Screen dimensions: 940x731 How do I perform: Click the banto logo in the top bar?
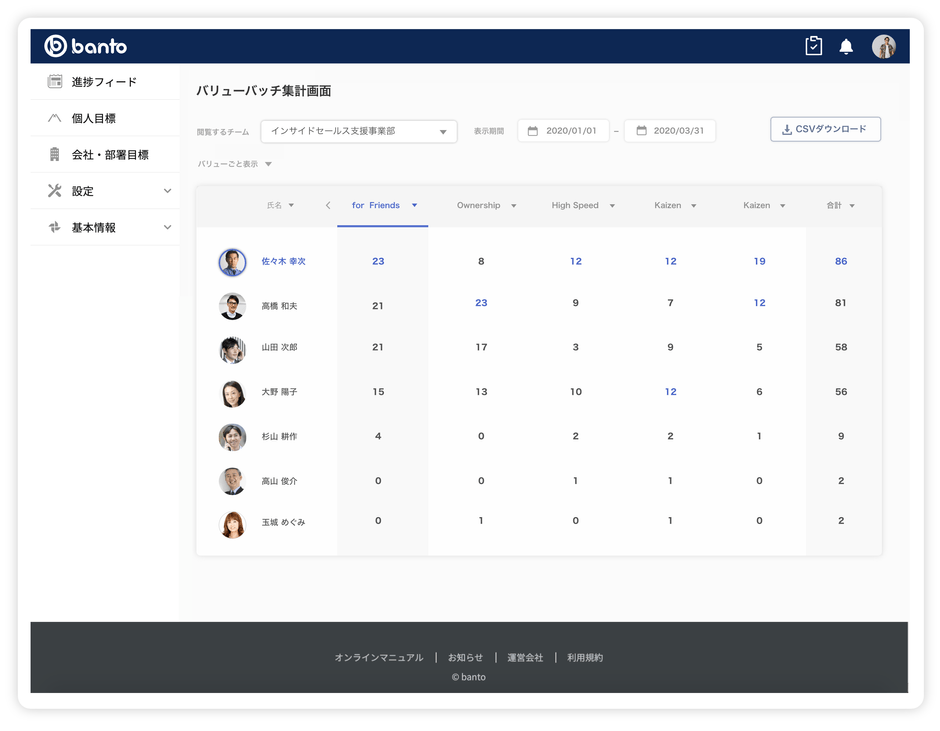pyautogui.click(x=88, y=45)
